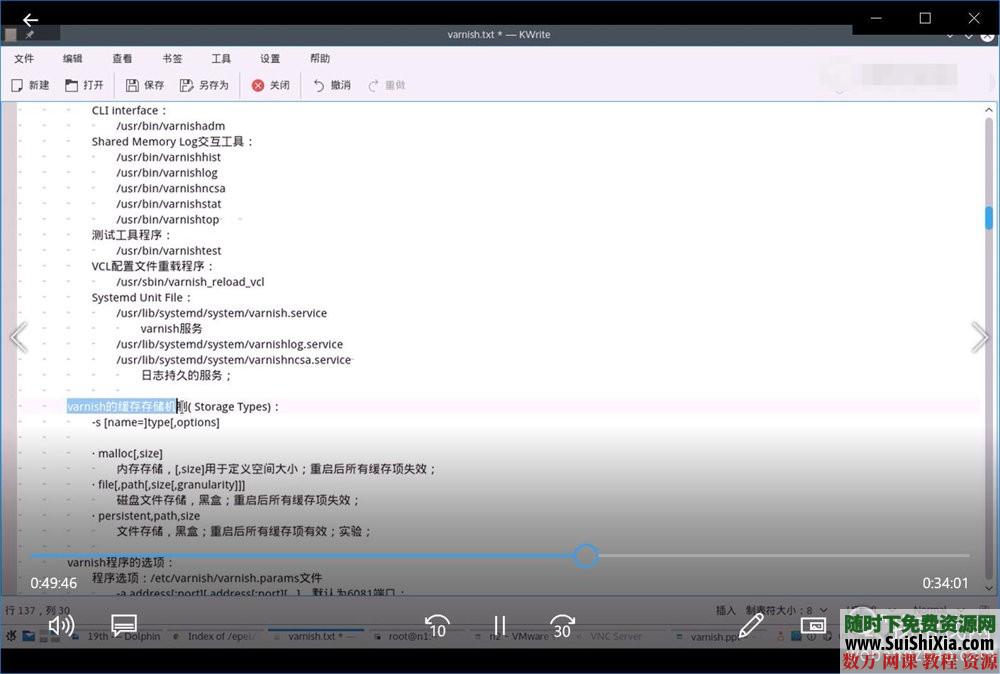
Task: Click the right chevron to go forward
Action: click(980, 337)
